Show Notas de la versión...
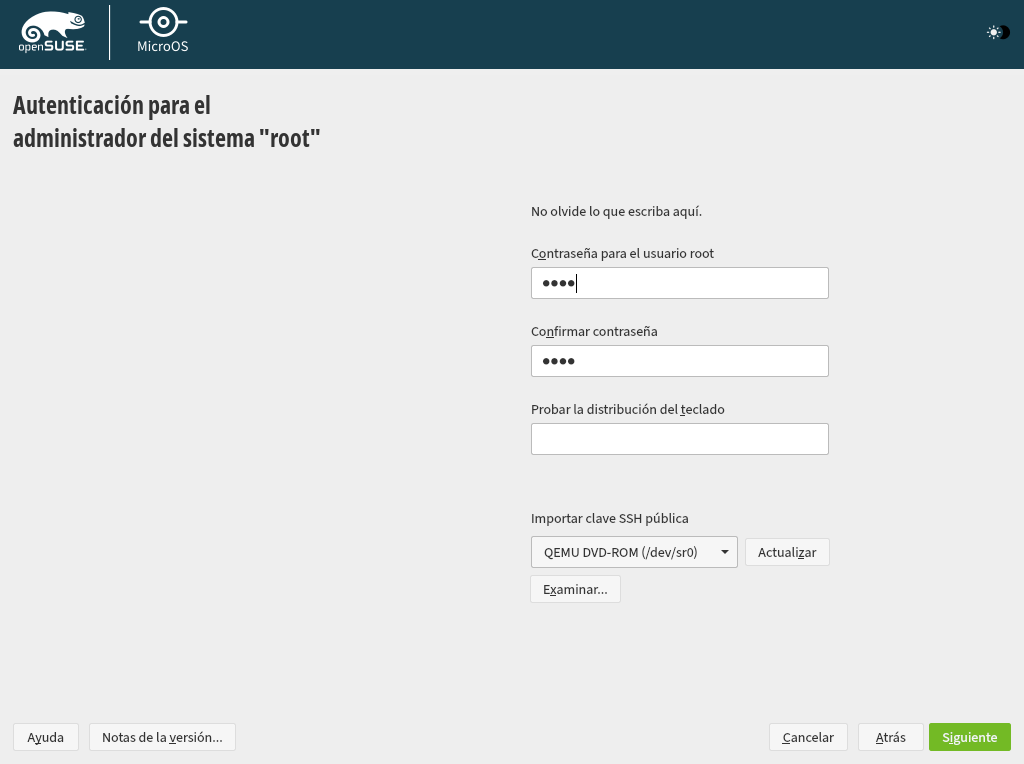Image resolution: width=1024 pixels, height=764 pixels. tap(162, 737)
